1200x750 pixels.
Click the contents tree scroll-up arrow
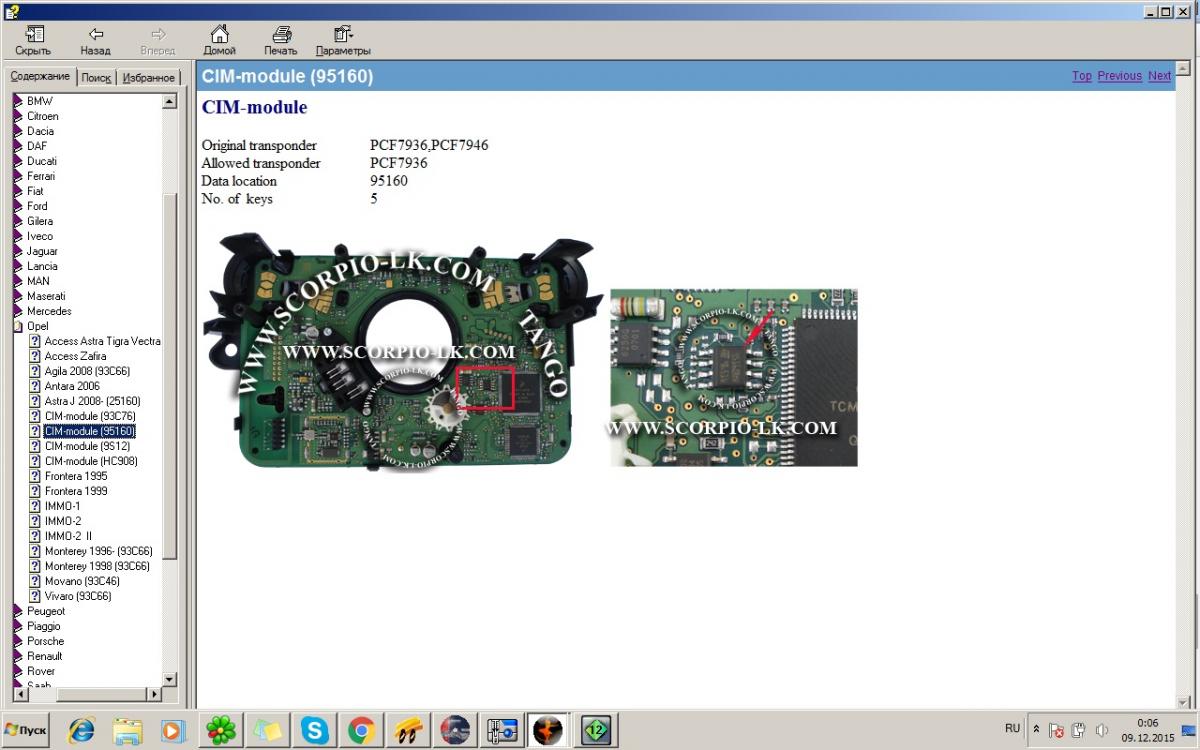[x=169, y=101]
